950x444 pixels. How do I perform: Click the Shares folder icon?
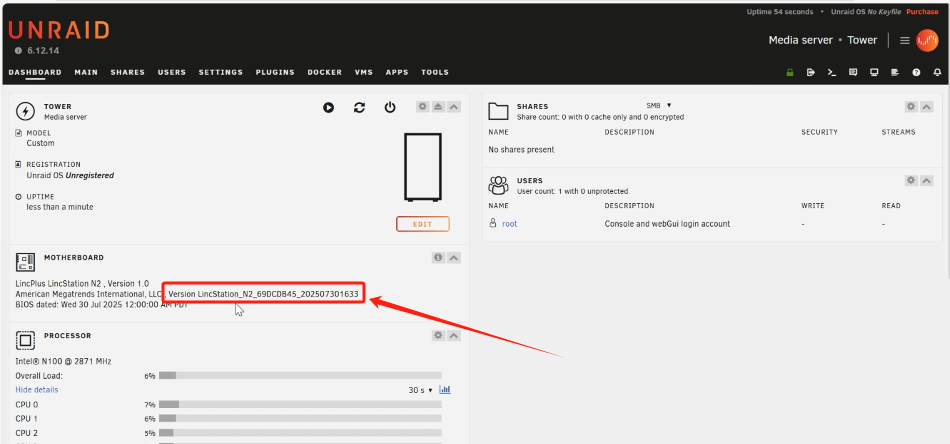[499, 111]
